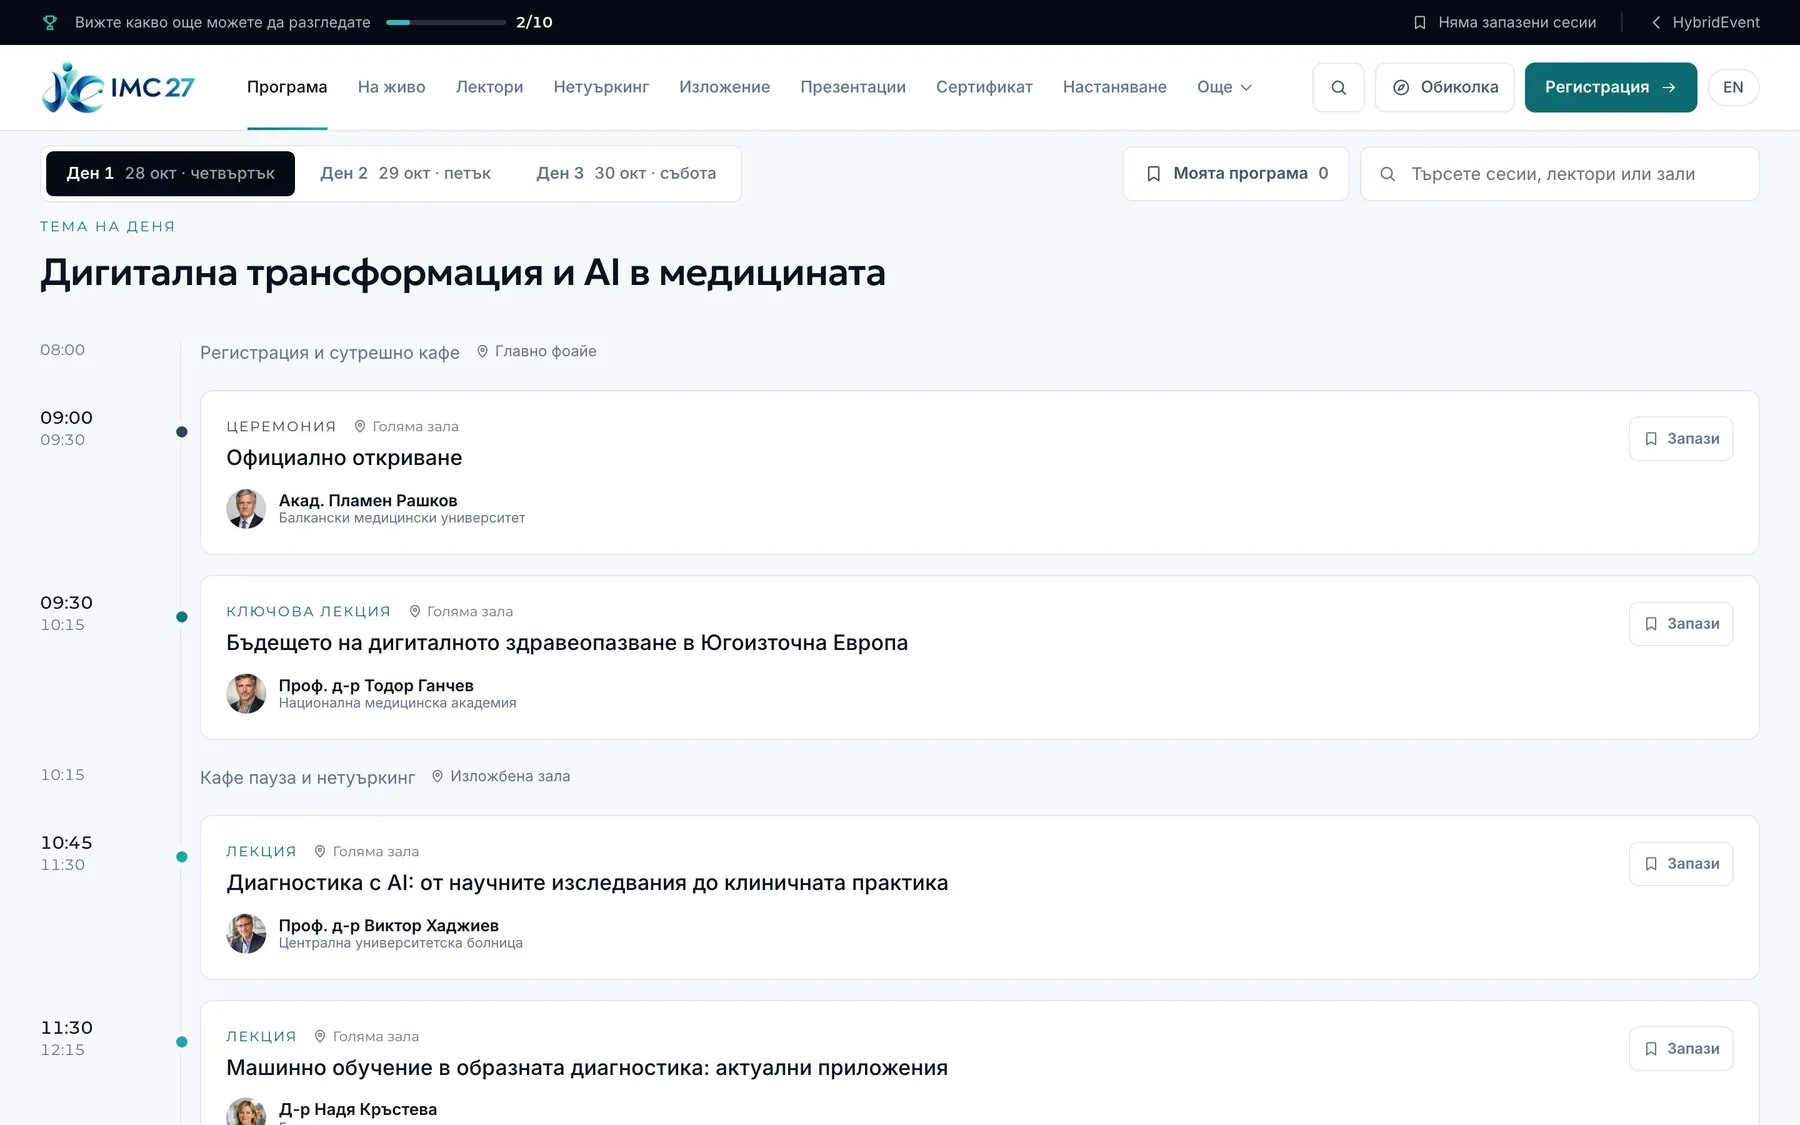Click speaker name Акад. Пламен Рашков
This screenshot has height=1125, width=1800.
pos(368,500)
